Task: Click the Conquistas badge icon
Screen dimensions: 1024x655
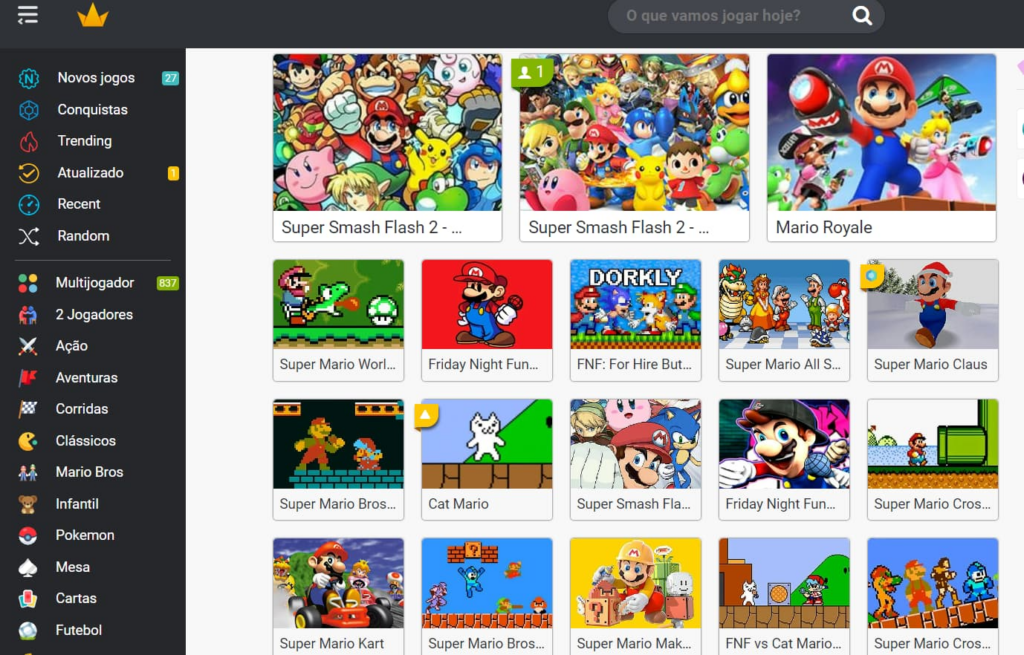Action: 29,110
